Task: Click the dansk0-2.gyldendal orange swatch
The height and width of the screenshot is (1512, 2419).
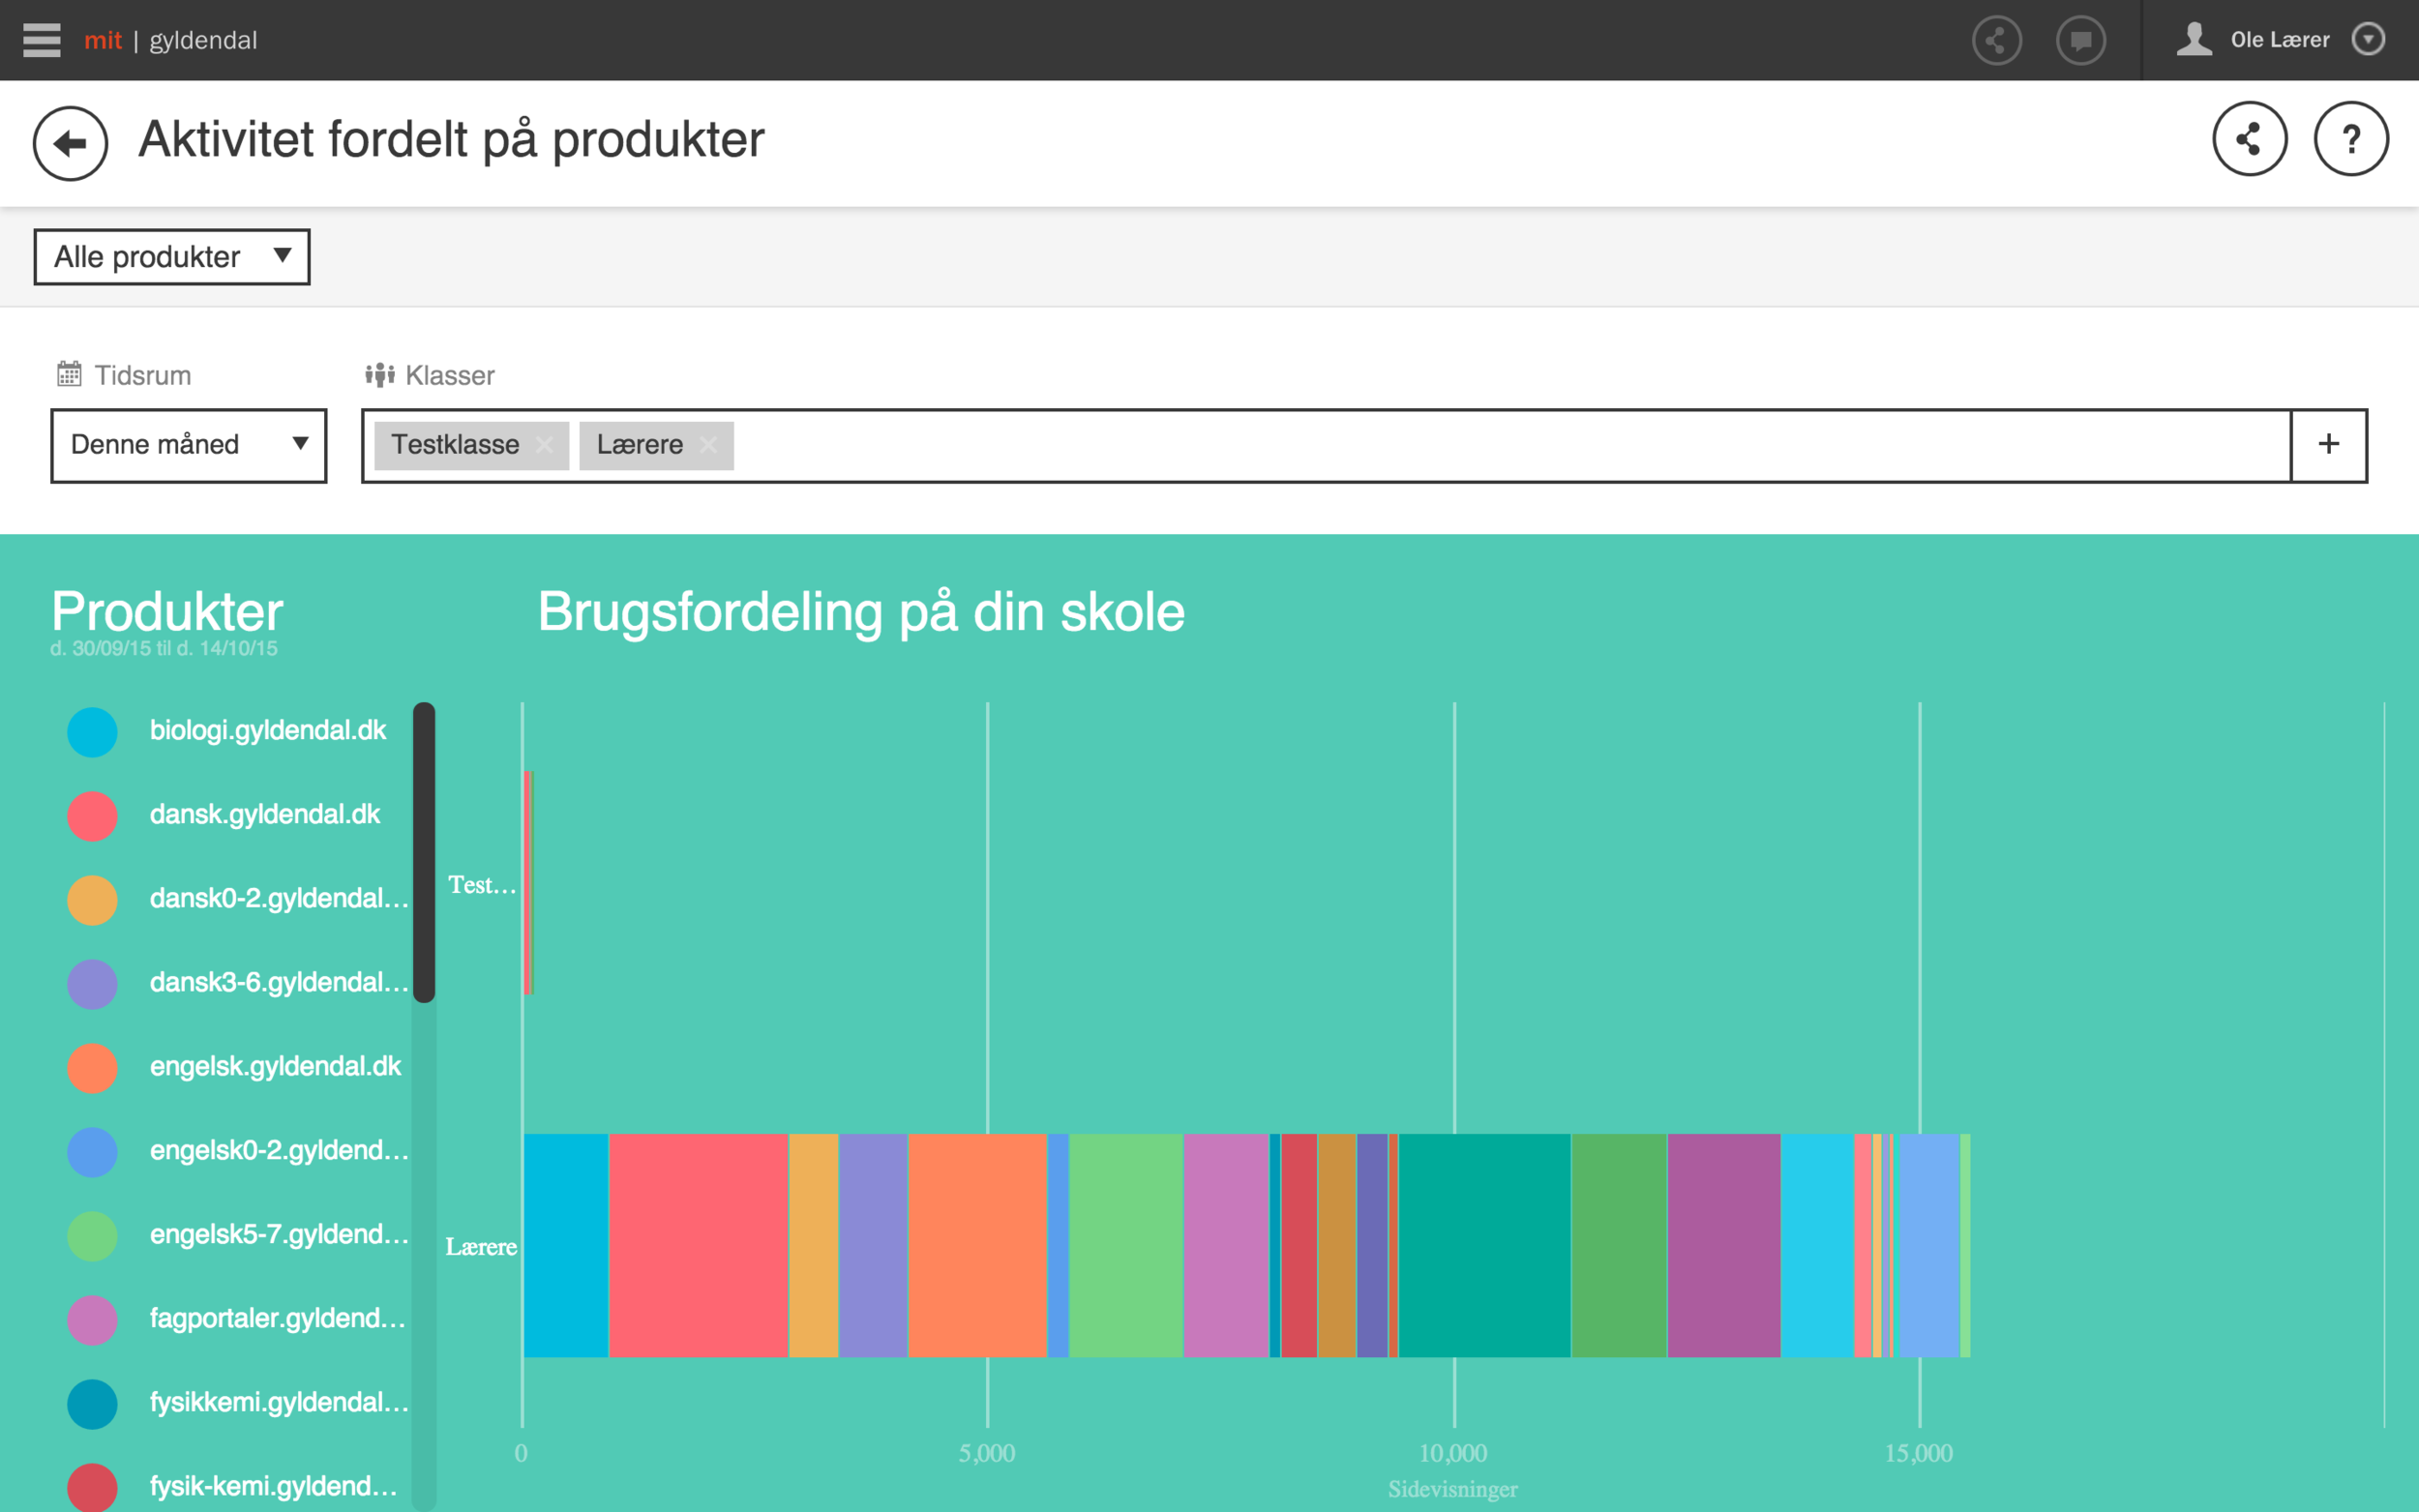Action: 92,900
